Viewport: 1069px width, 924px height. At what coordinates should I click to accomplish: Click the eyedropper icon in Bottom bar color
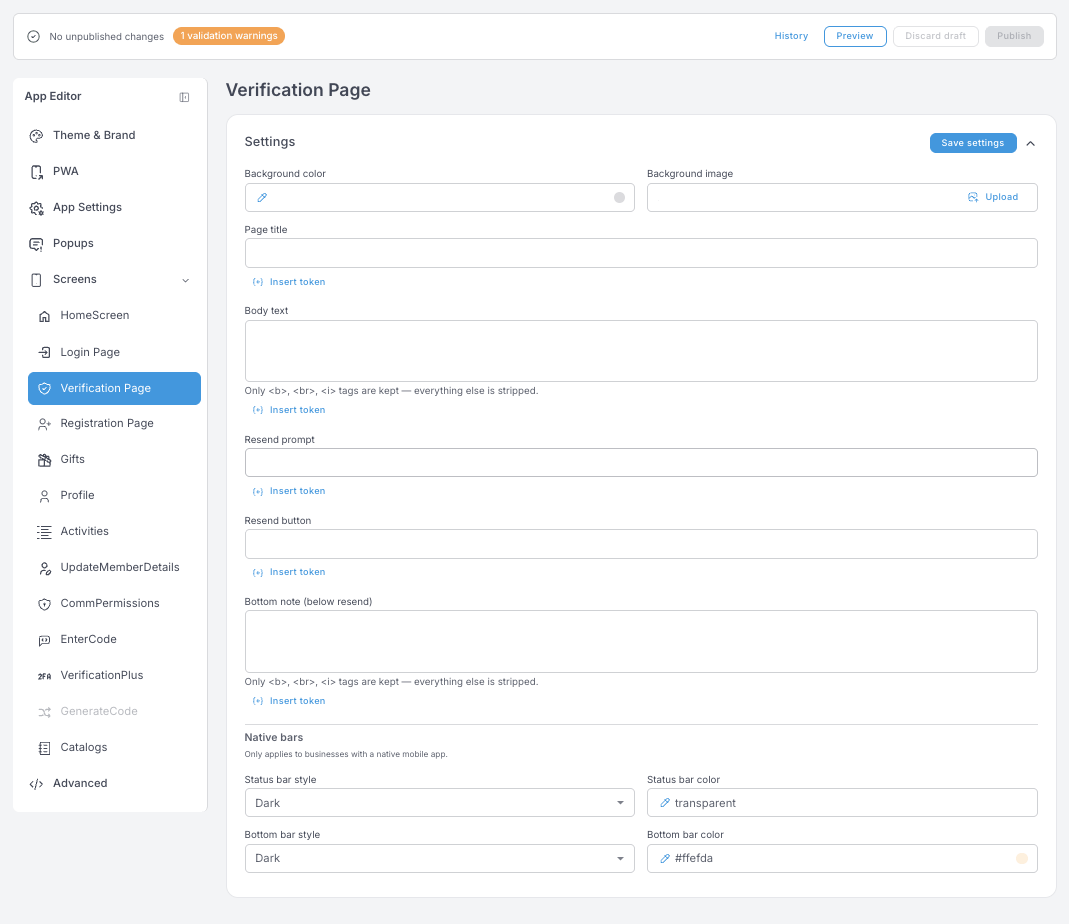pos(665,858)
